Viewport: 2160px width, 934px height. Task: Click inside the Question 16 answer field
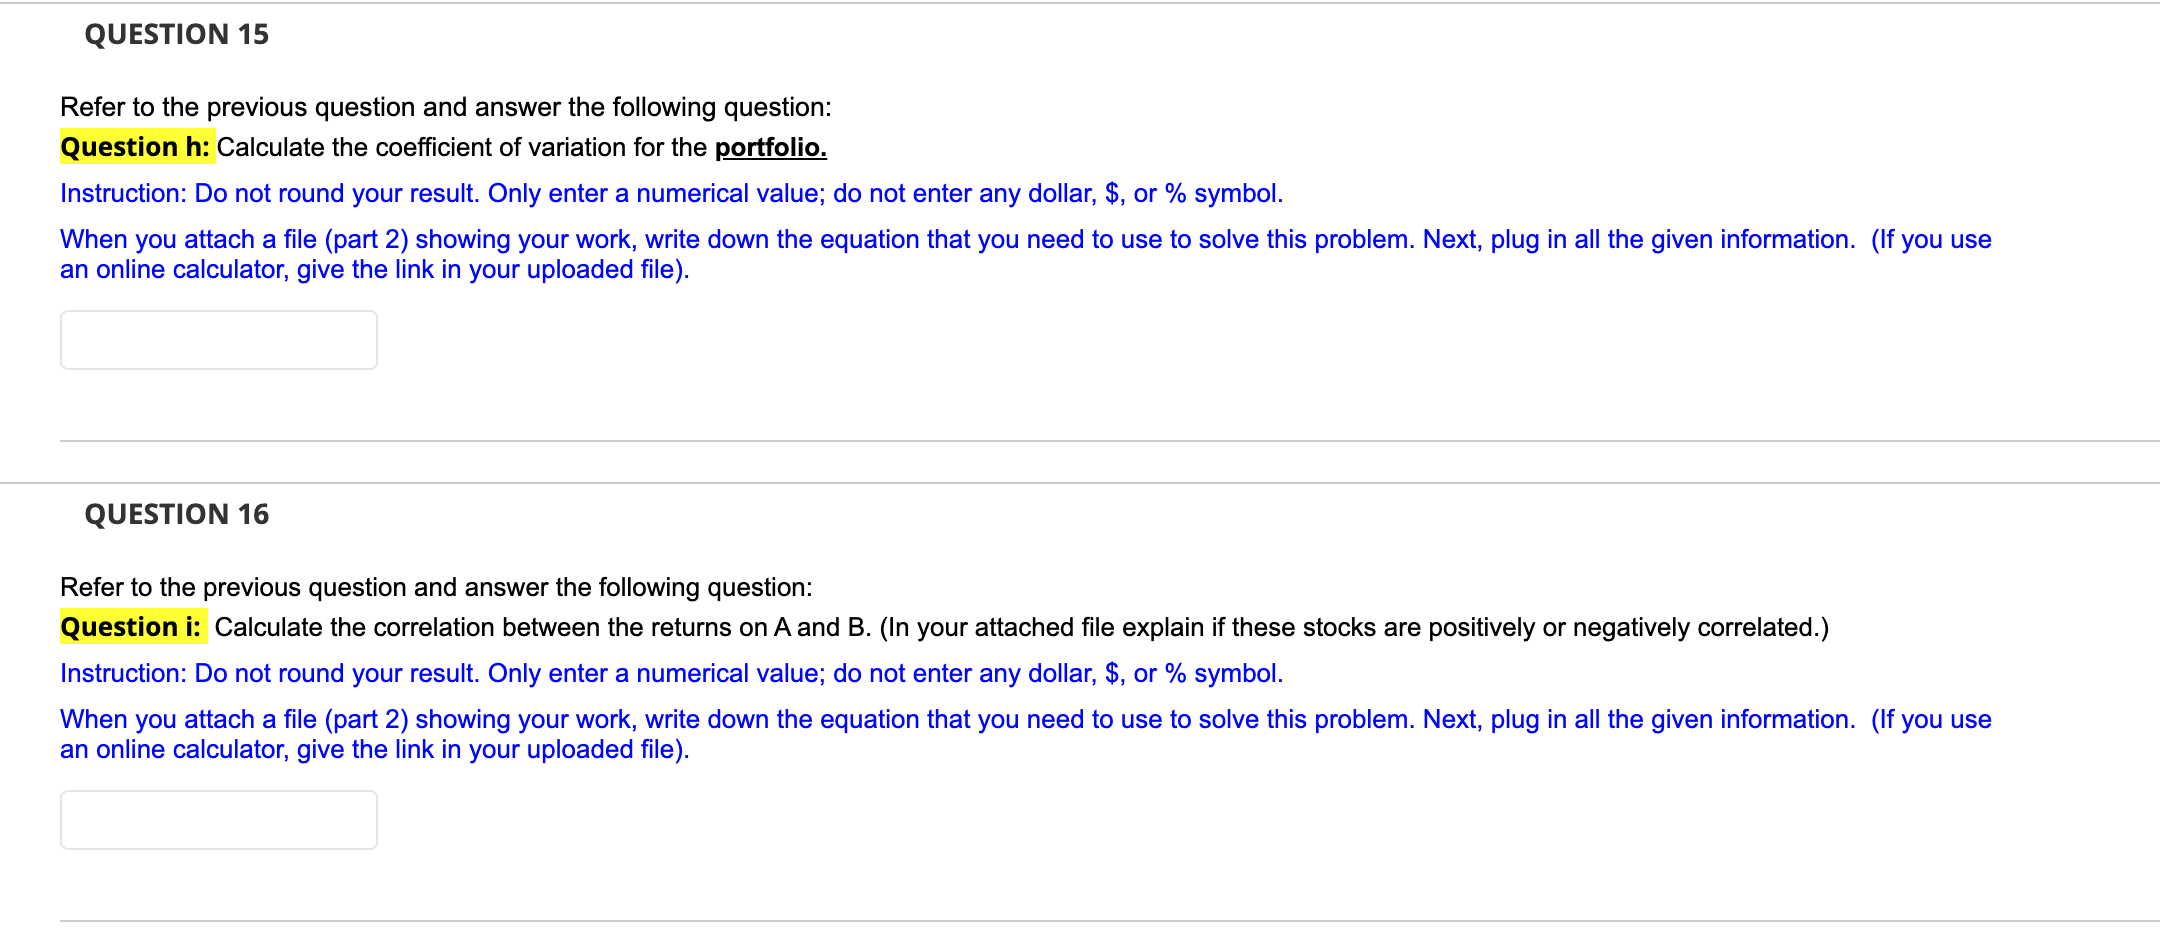coord(218,820)
